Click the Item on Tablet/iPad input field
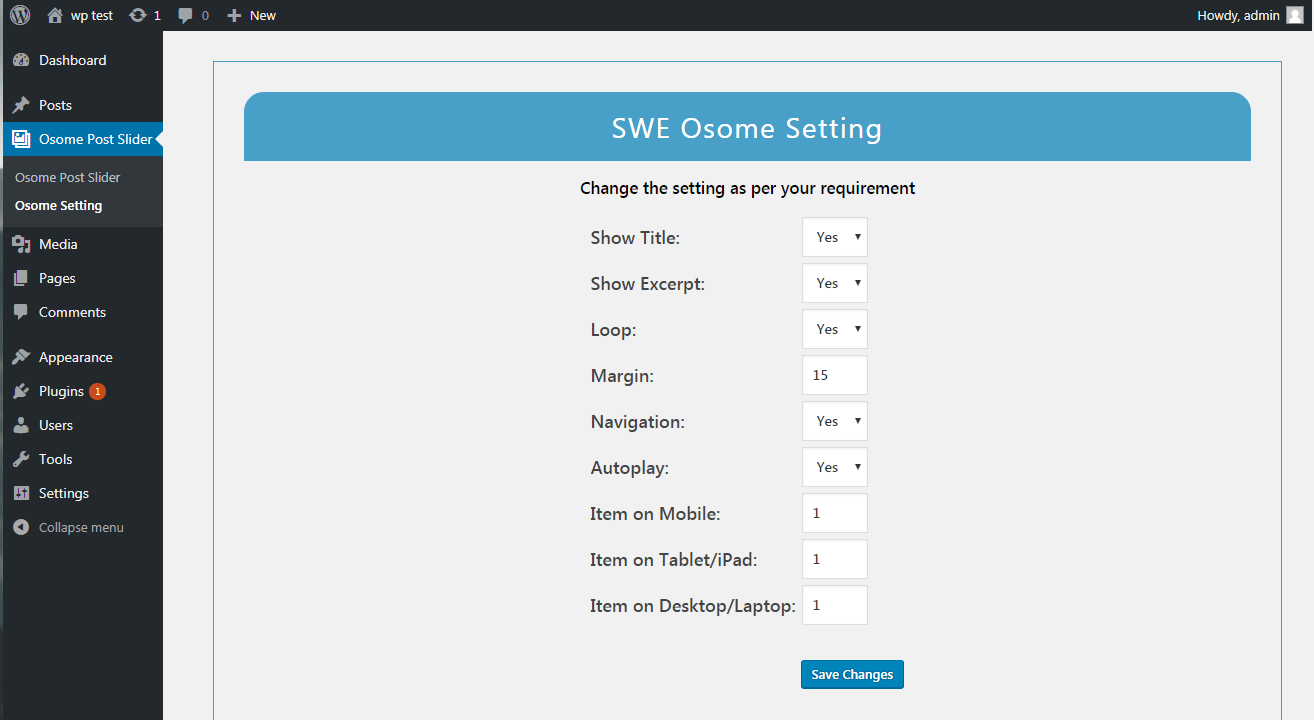 click(835, 559)
